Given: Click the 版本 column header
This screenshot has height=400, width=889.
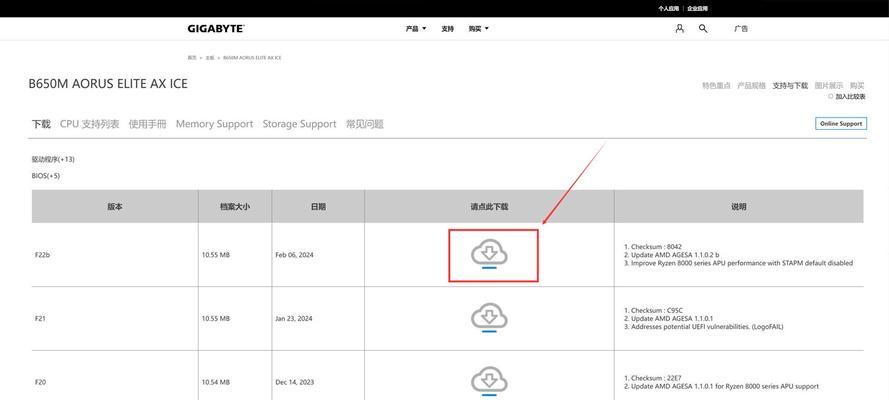Looking at the screenshot, I should coord(115,207).
